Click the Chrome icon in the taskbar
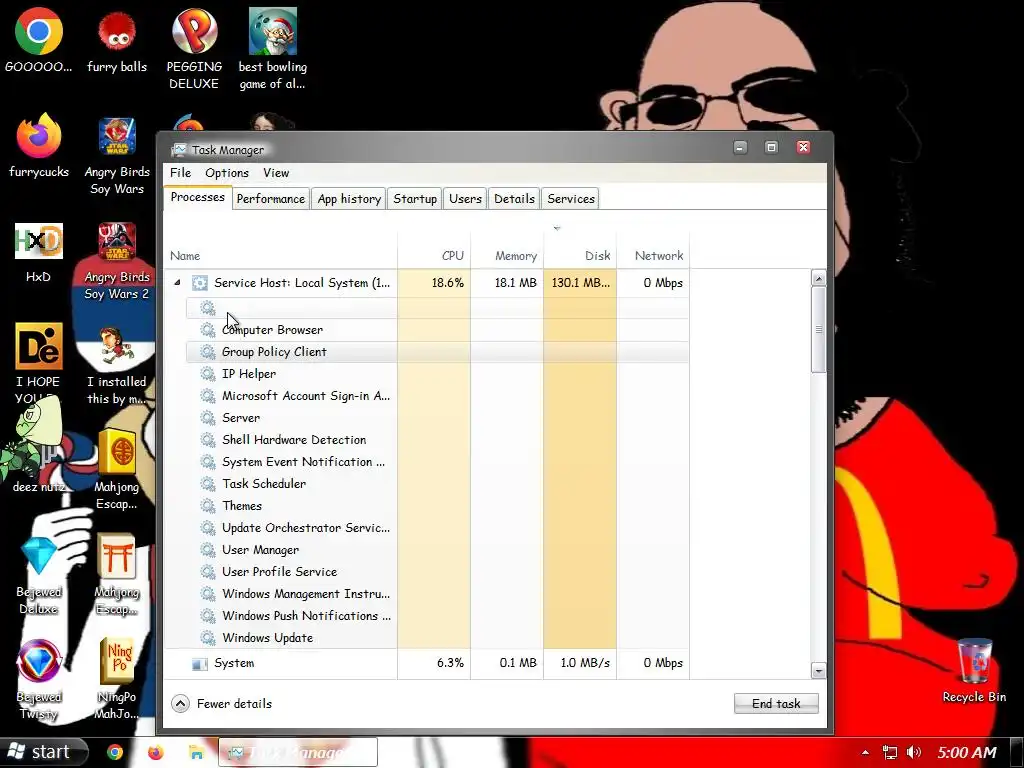Image resolution: width=1024 pixels, height=768 pixels. [115, 752]
